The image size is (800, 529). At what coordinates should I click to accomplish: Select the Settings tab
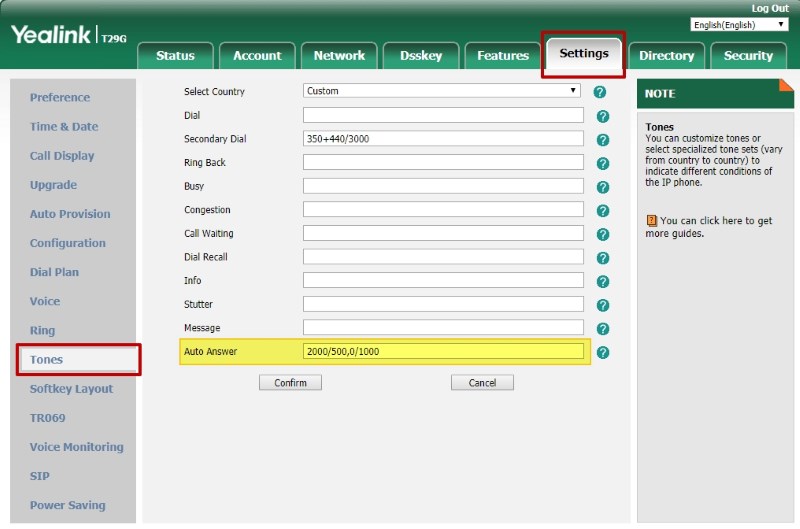coord(584,54)
